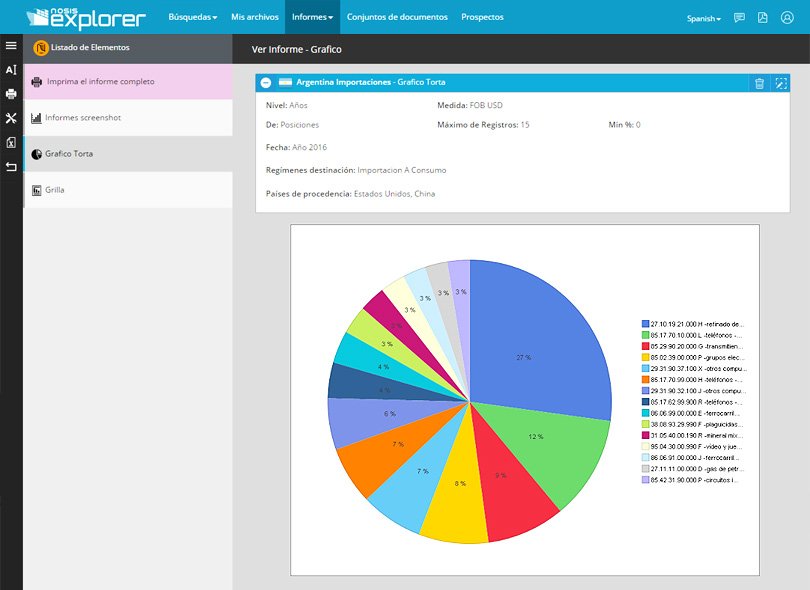
Task: Click the blue swatch for 27.10.19.21.000 H
Action: (645, 324)
